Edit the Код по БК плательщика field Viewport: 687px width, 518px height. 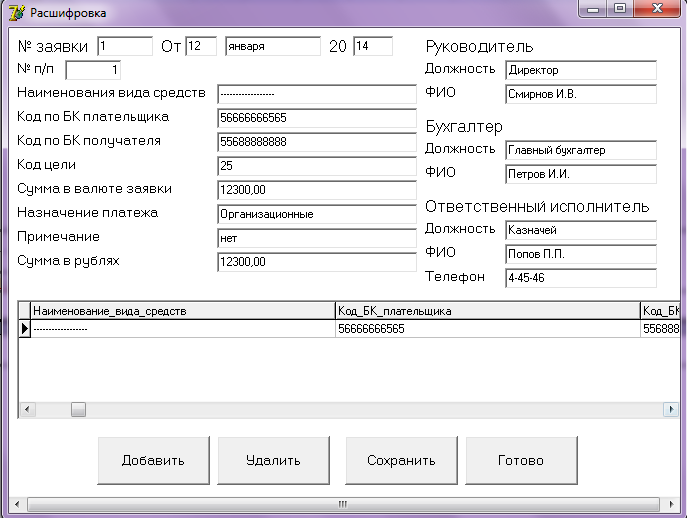[x=317, y=118]
